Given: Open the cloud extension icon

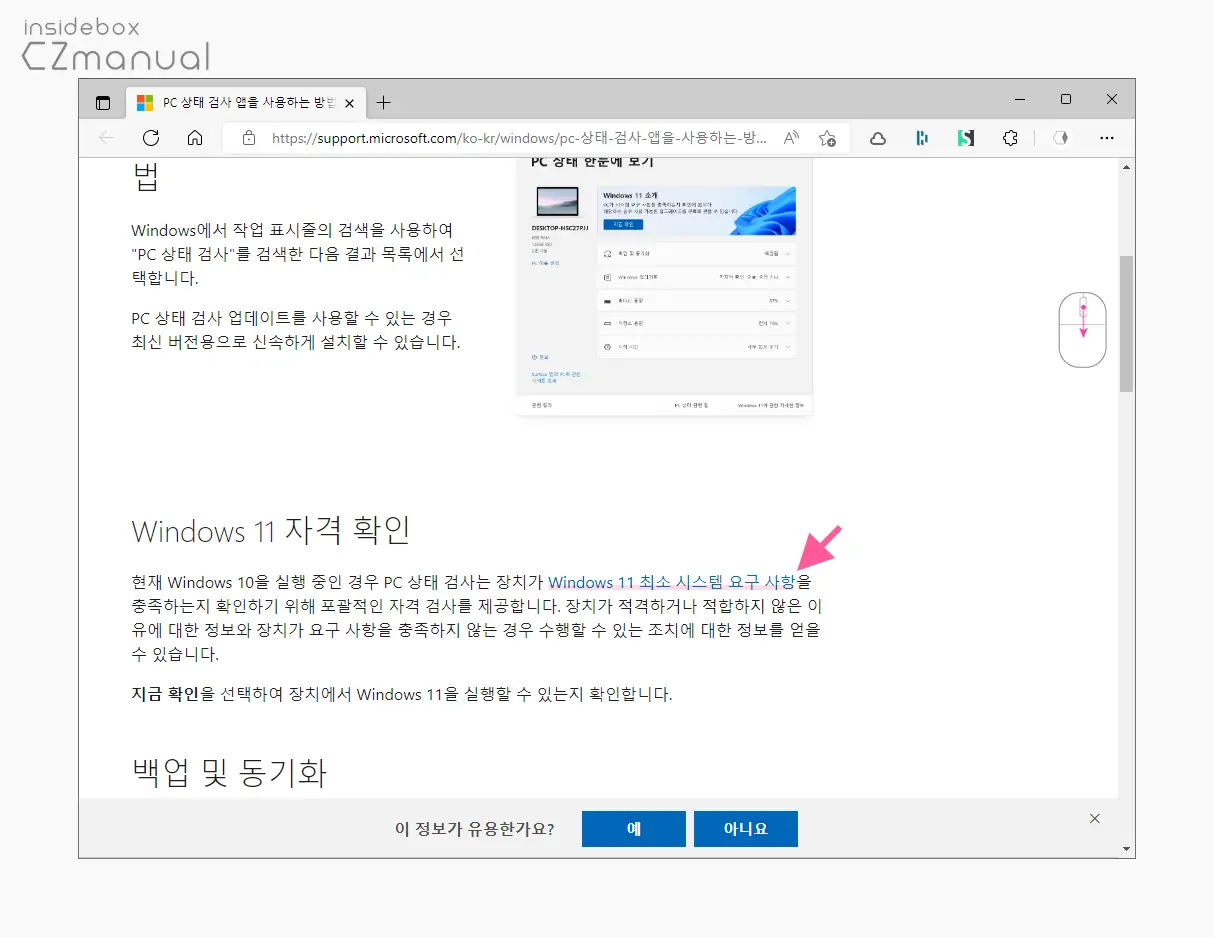Looking at the screenshot, I should [877, 138].
